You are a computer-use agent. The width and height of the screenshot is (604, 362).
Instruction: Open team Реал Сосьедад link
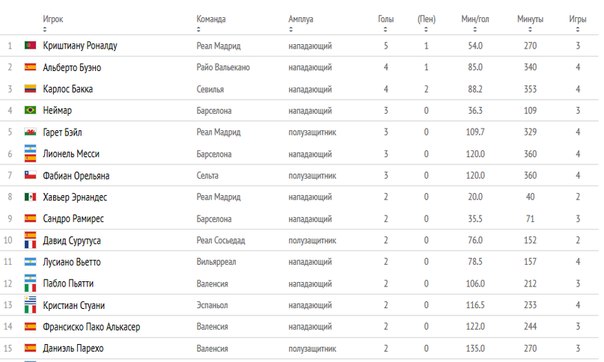tap(221, 240)
